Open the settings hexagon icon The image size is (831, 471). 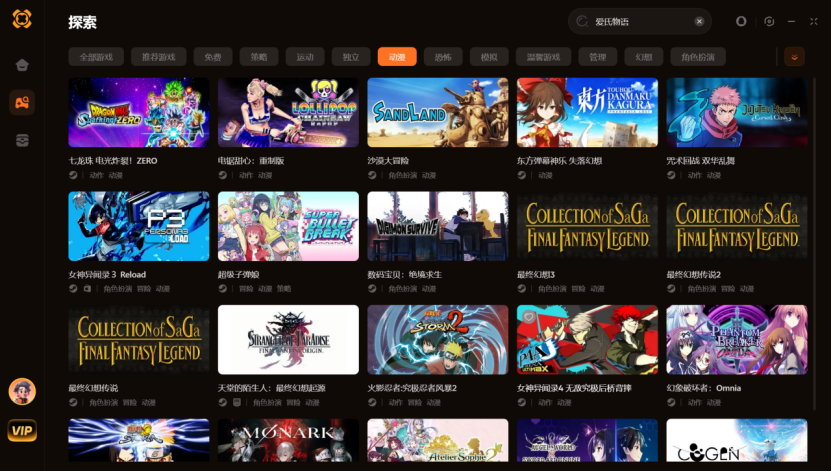click(x=769, y=21)
